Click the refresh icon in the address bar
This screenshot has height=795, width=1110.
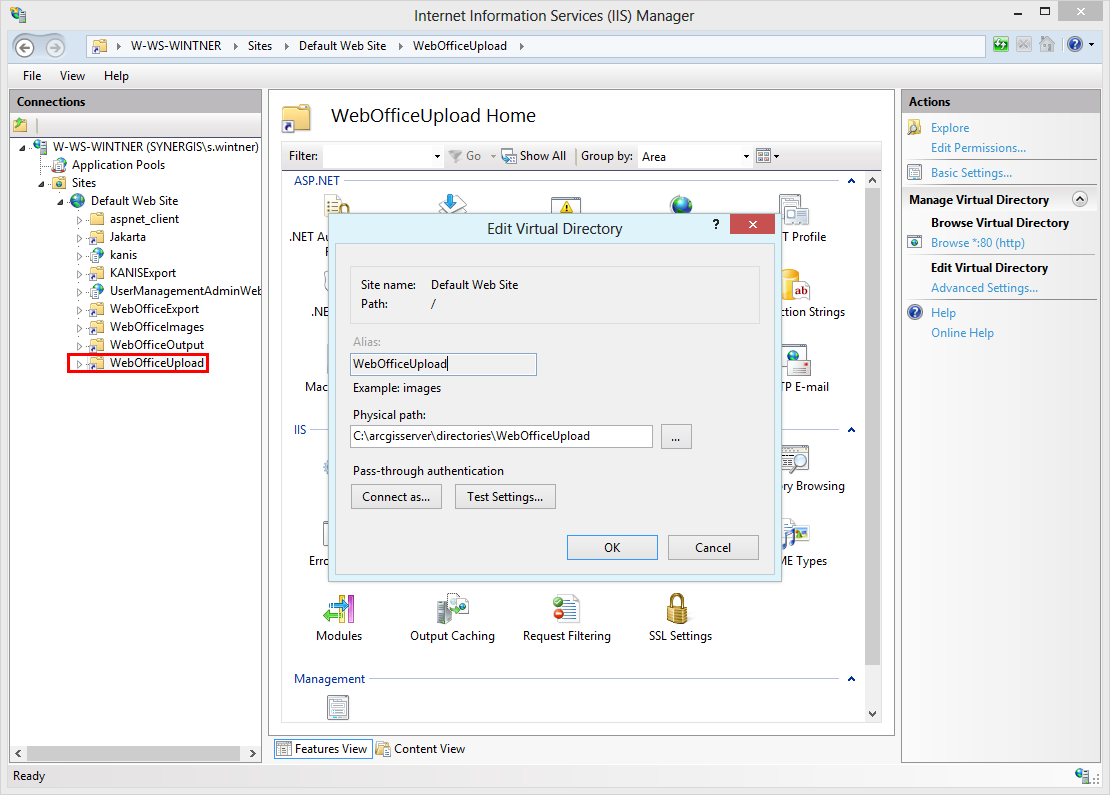click(1000, 44)
